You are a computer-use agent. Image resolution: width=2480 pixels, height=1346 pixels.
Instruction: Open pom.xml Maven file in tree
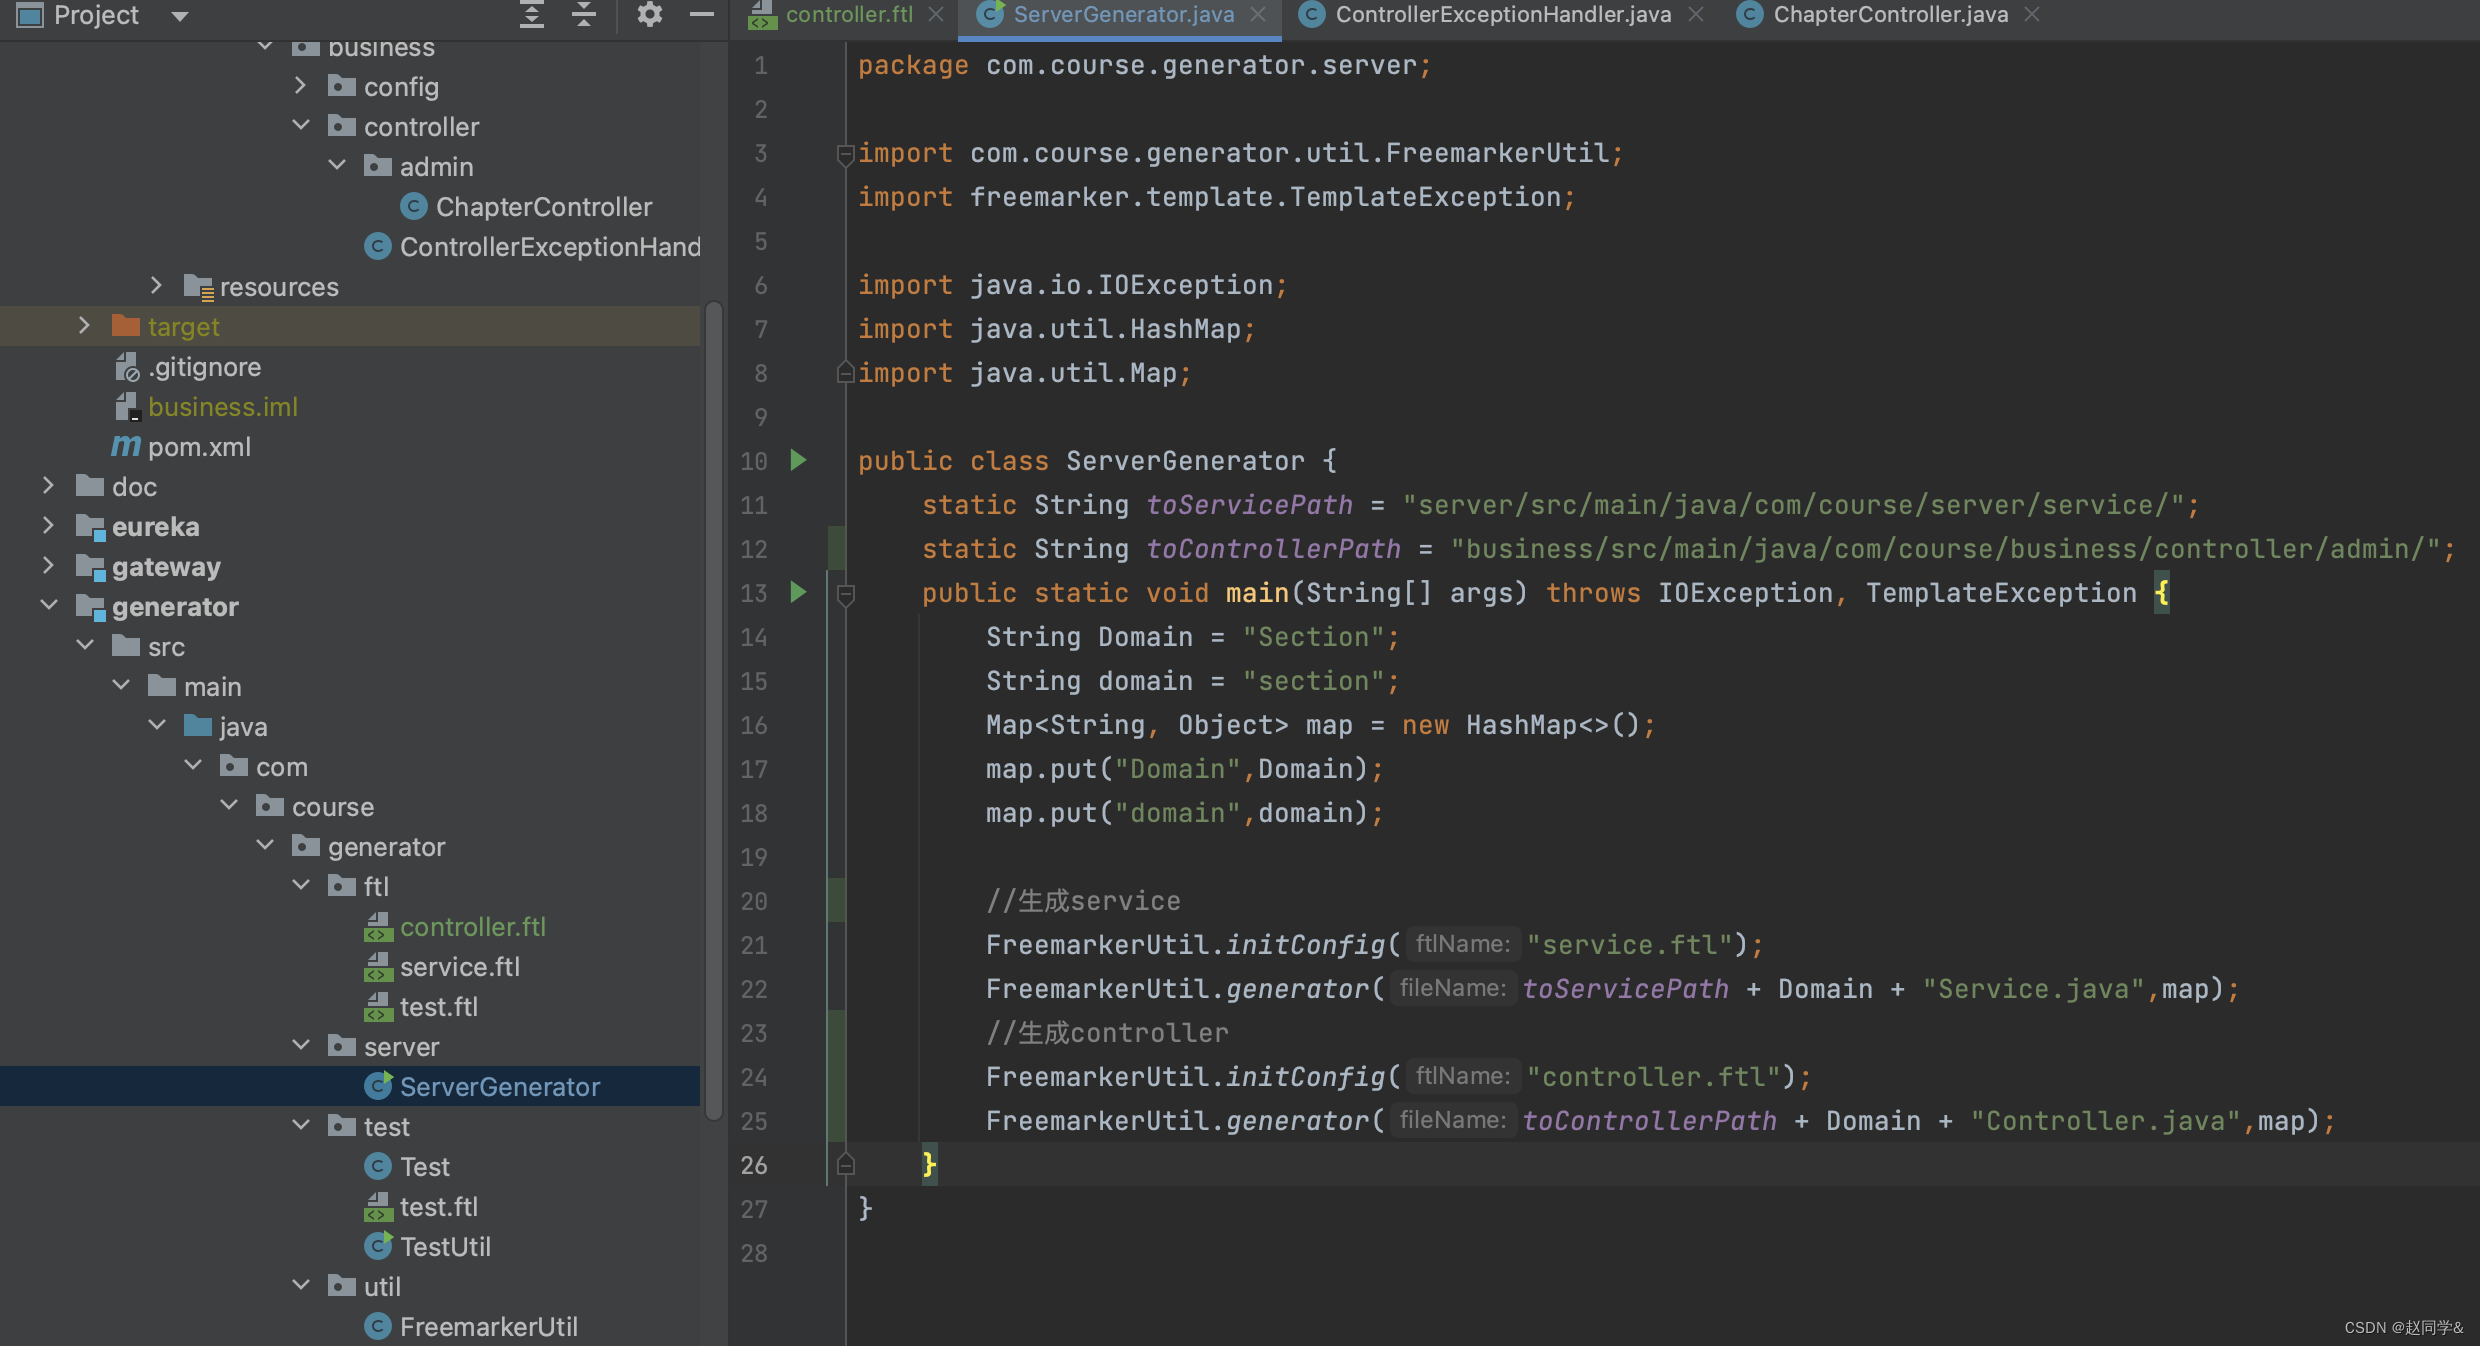[x=199, y=447]
